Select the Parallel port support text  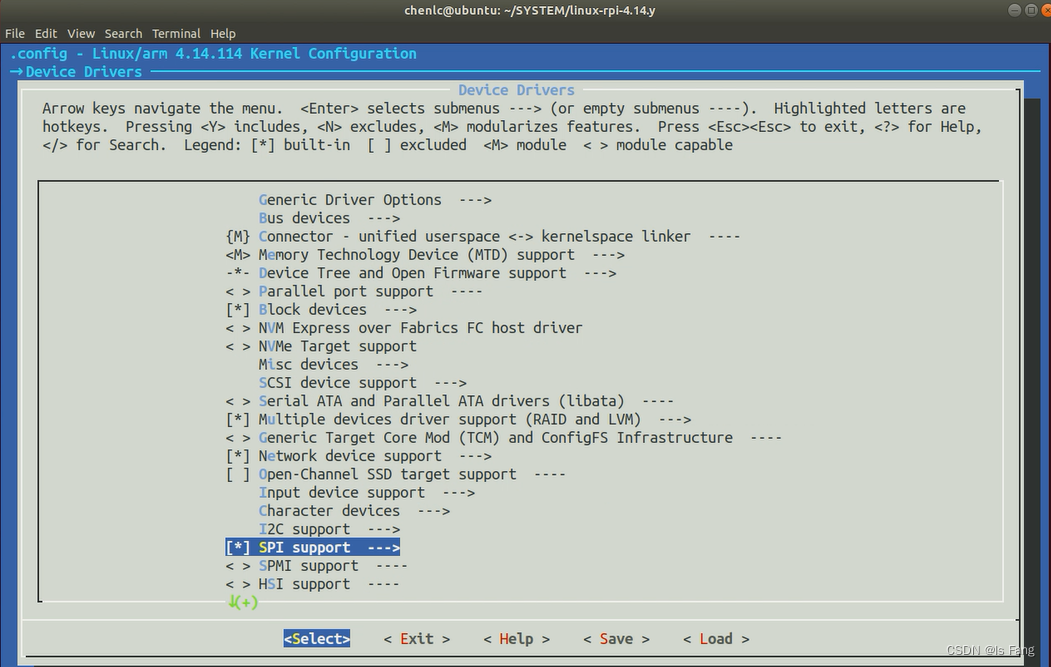(x=346, y=292)
